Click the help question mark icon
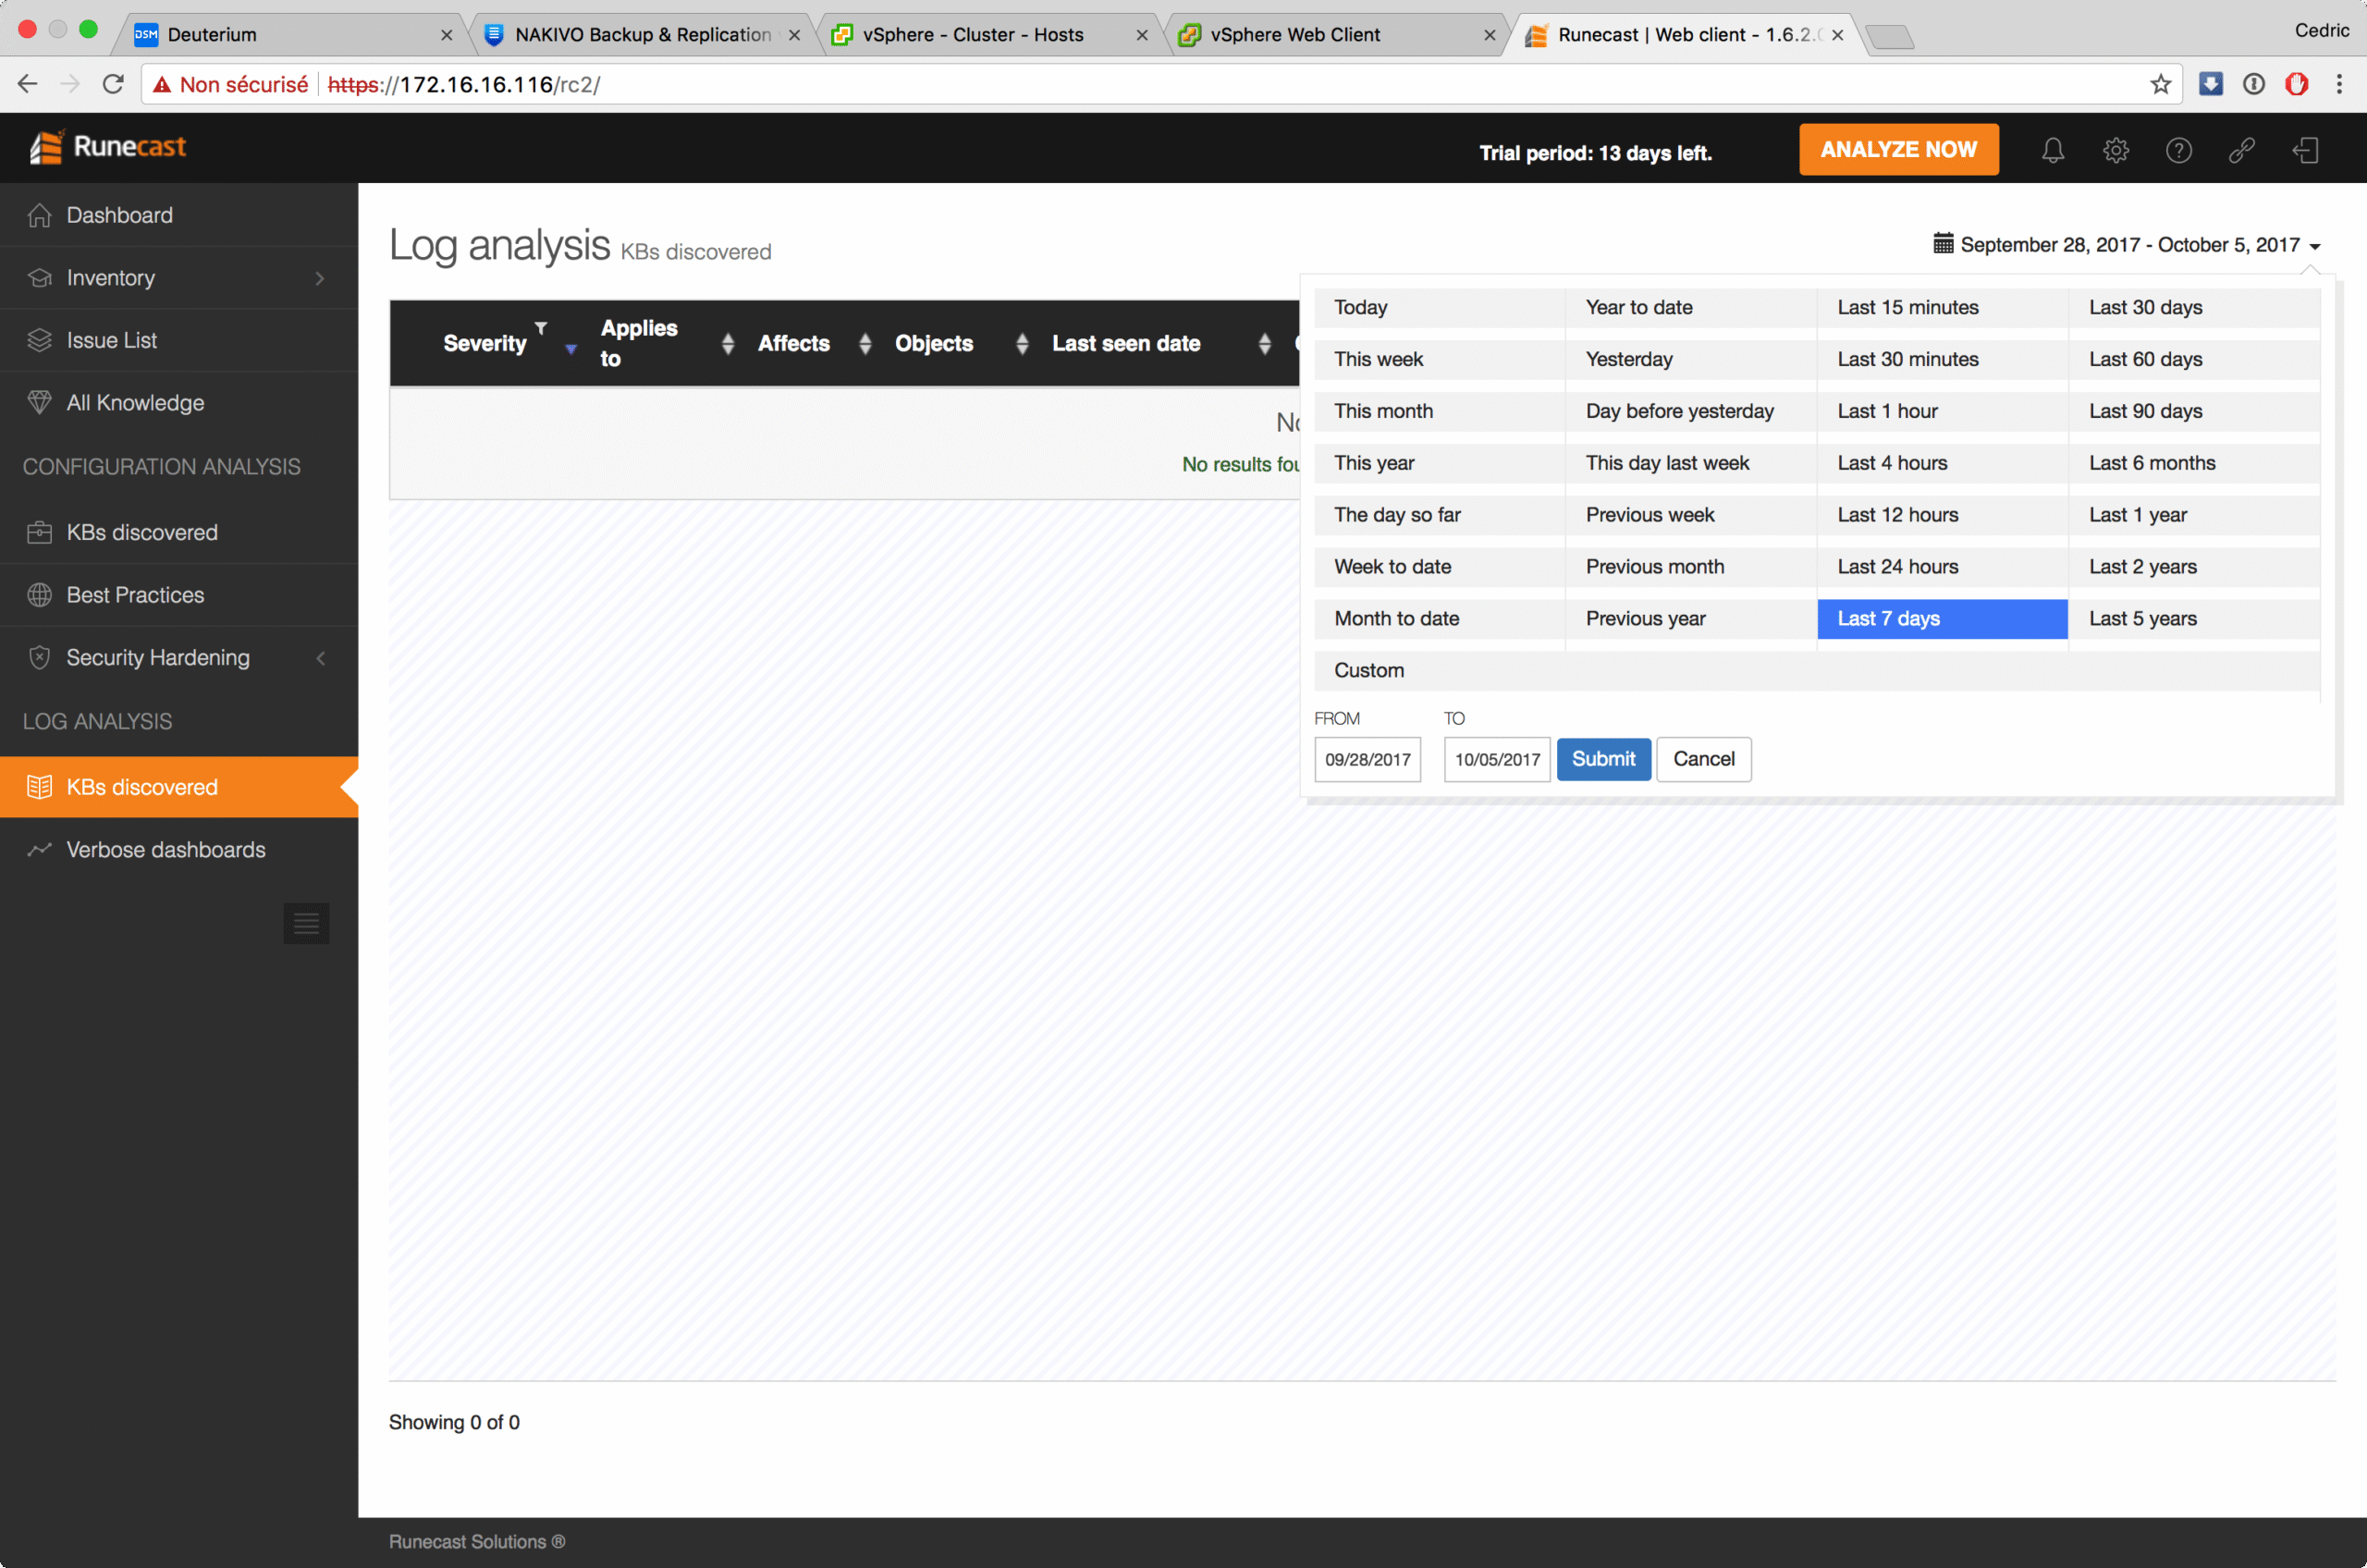 click(x=2178, y=150)
